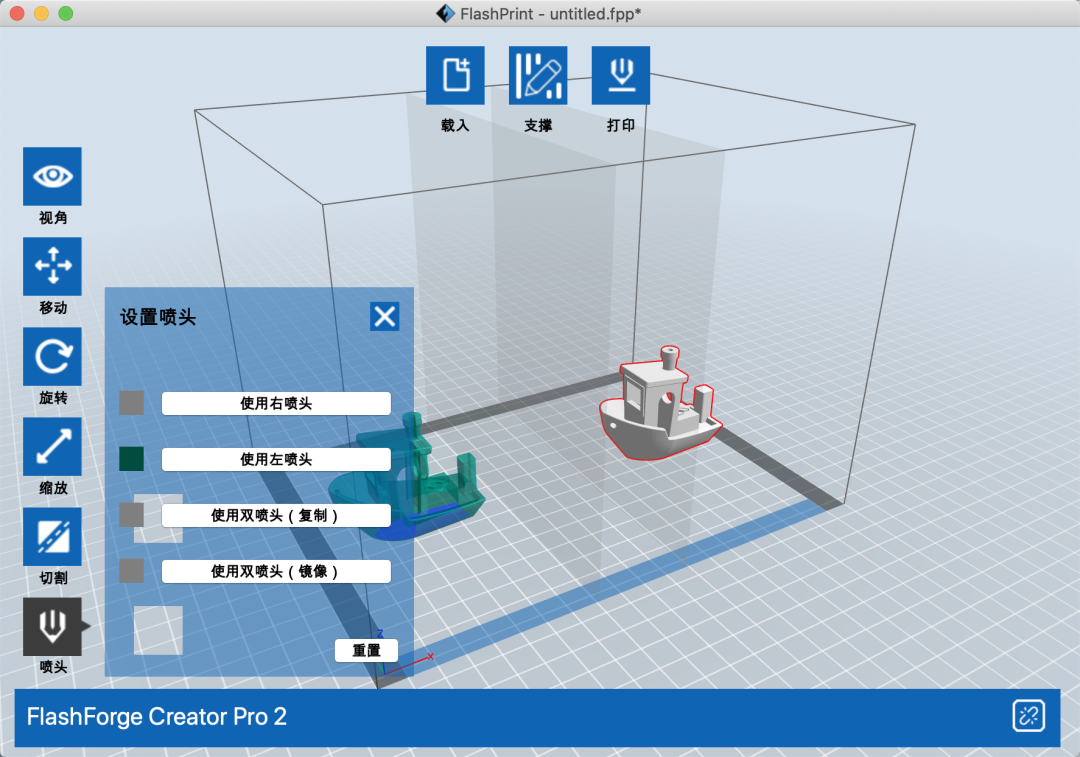Viewport: 1080px width, 757px height.
Task: Select the 缩放 (Scale) tool
Action: click(x=52, y=447)
